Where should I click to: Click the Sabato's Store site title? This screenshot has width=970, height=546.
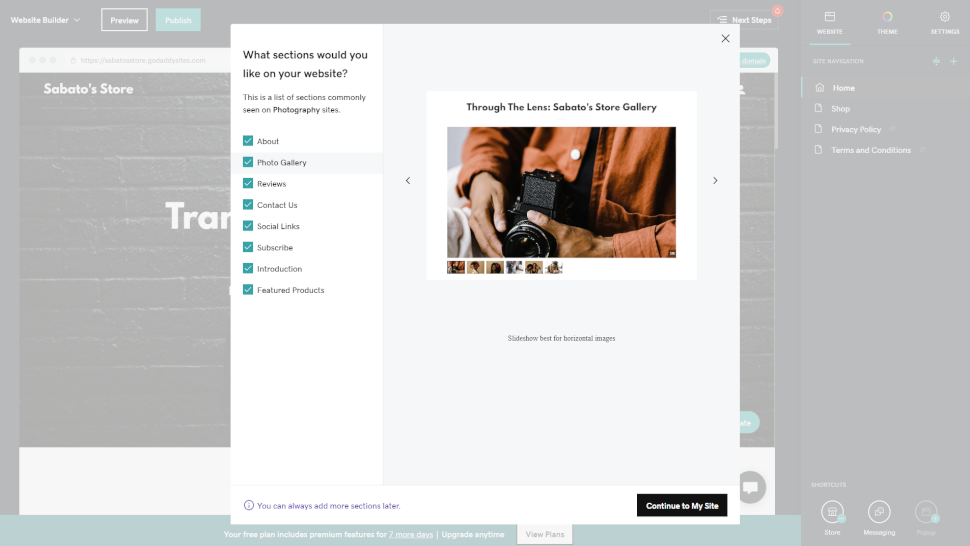pyautogui.click(x=88, y=89)
